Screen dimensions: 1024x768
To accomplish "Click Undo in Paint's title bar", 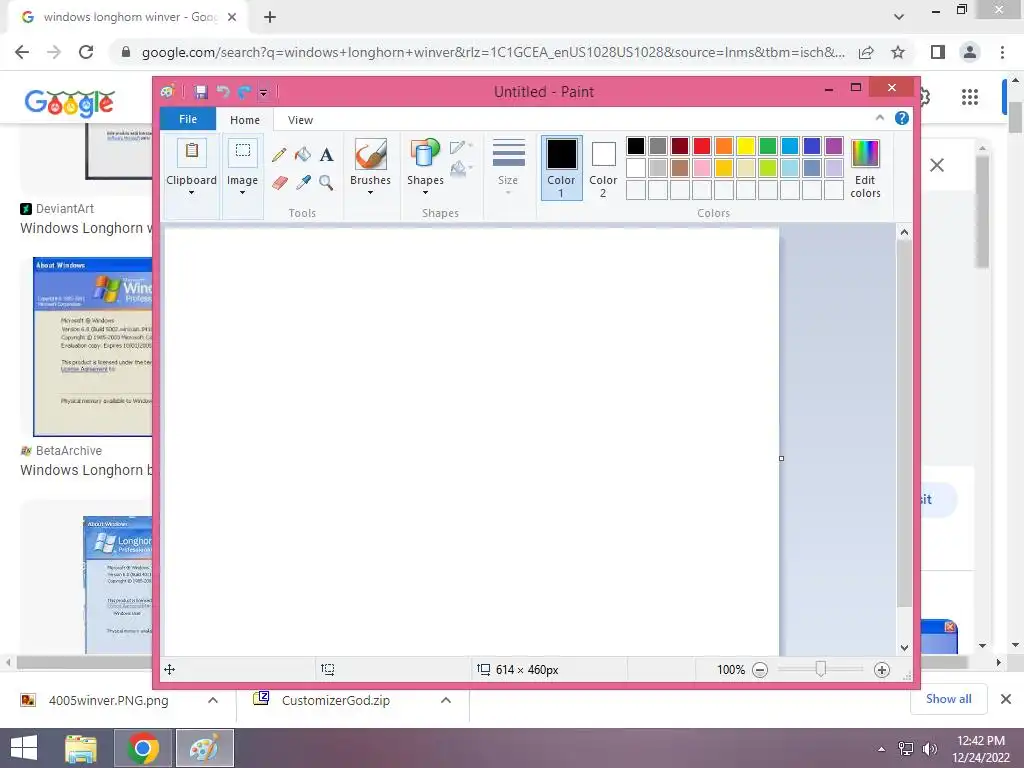I will point(223,92).
